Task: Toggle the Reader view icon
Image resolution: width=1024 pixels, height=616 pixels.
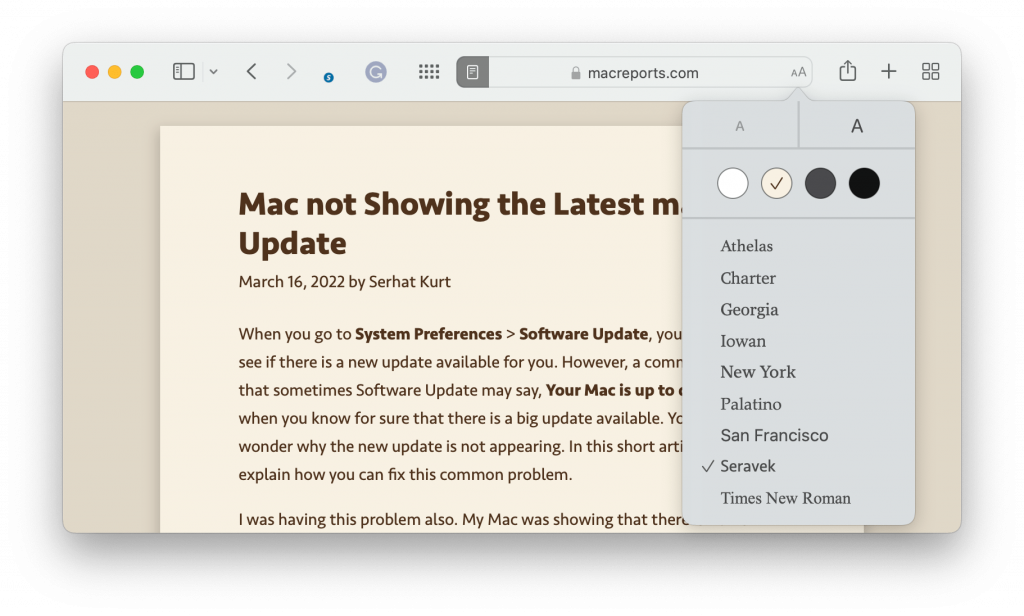Action: [472, 72]
